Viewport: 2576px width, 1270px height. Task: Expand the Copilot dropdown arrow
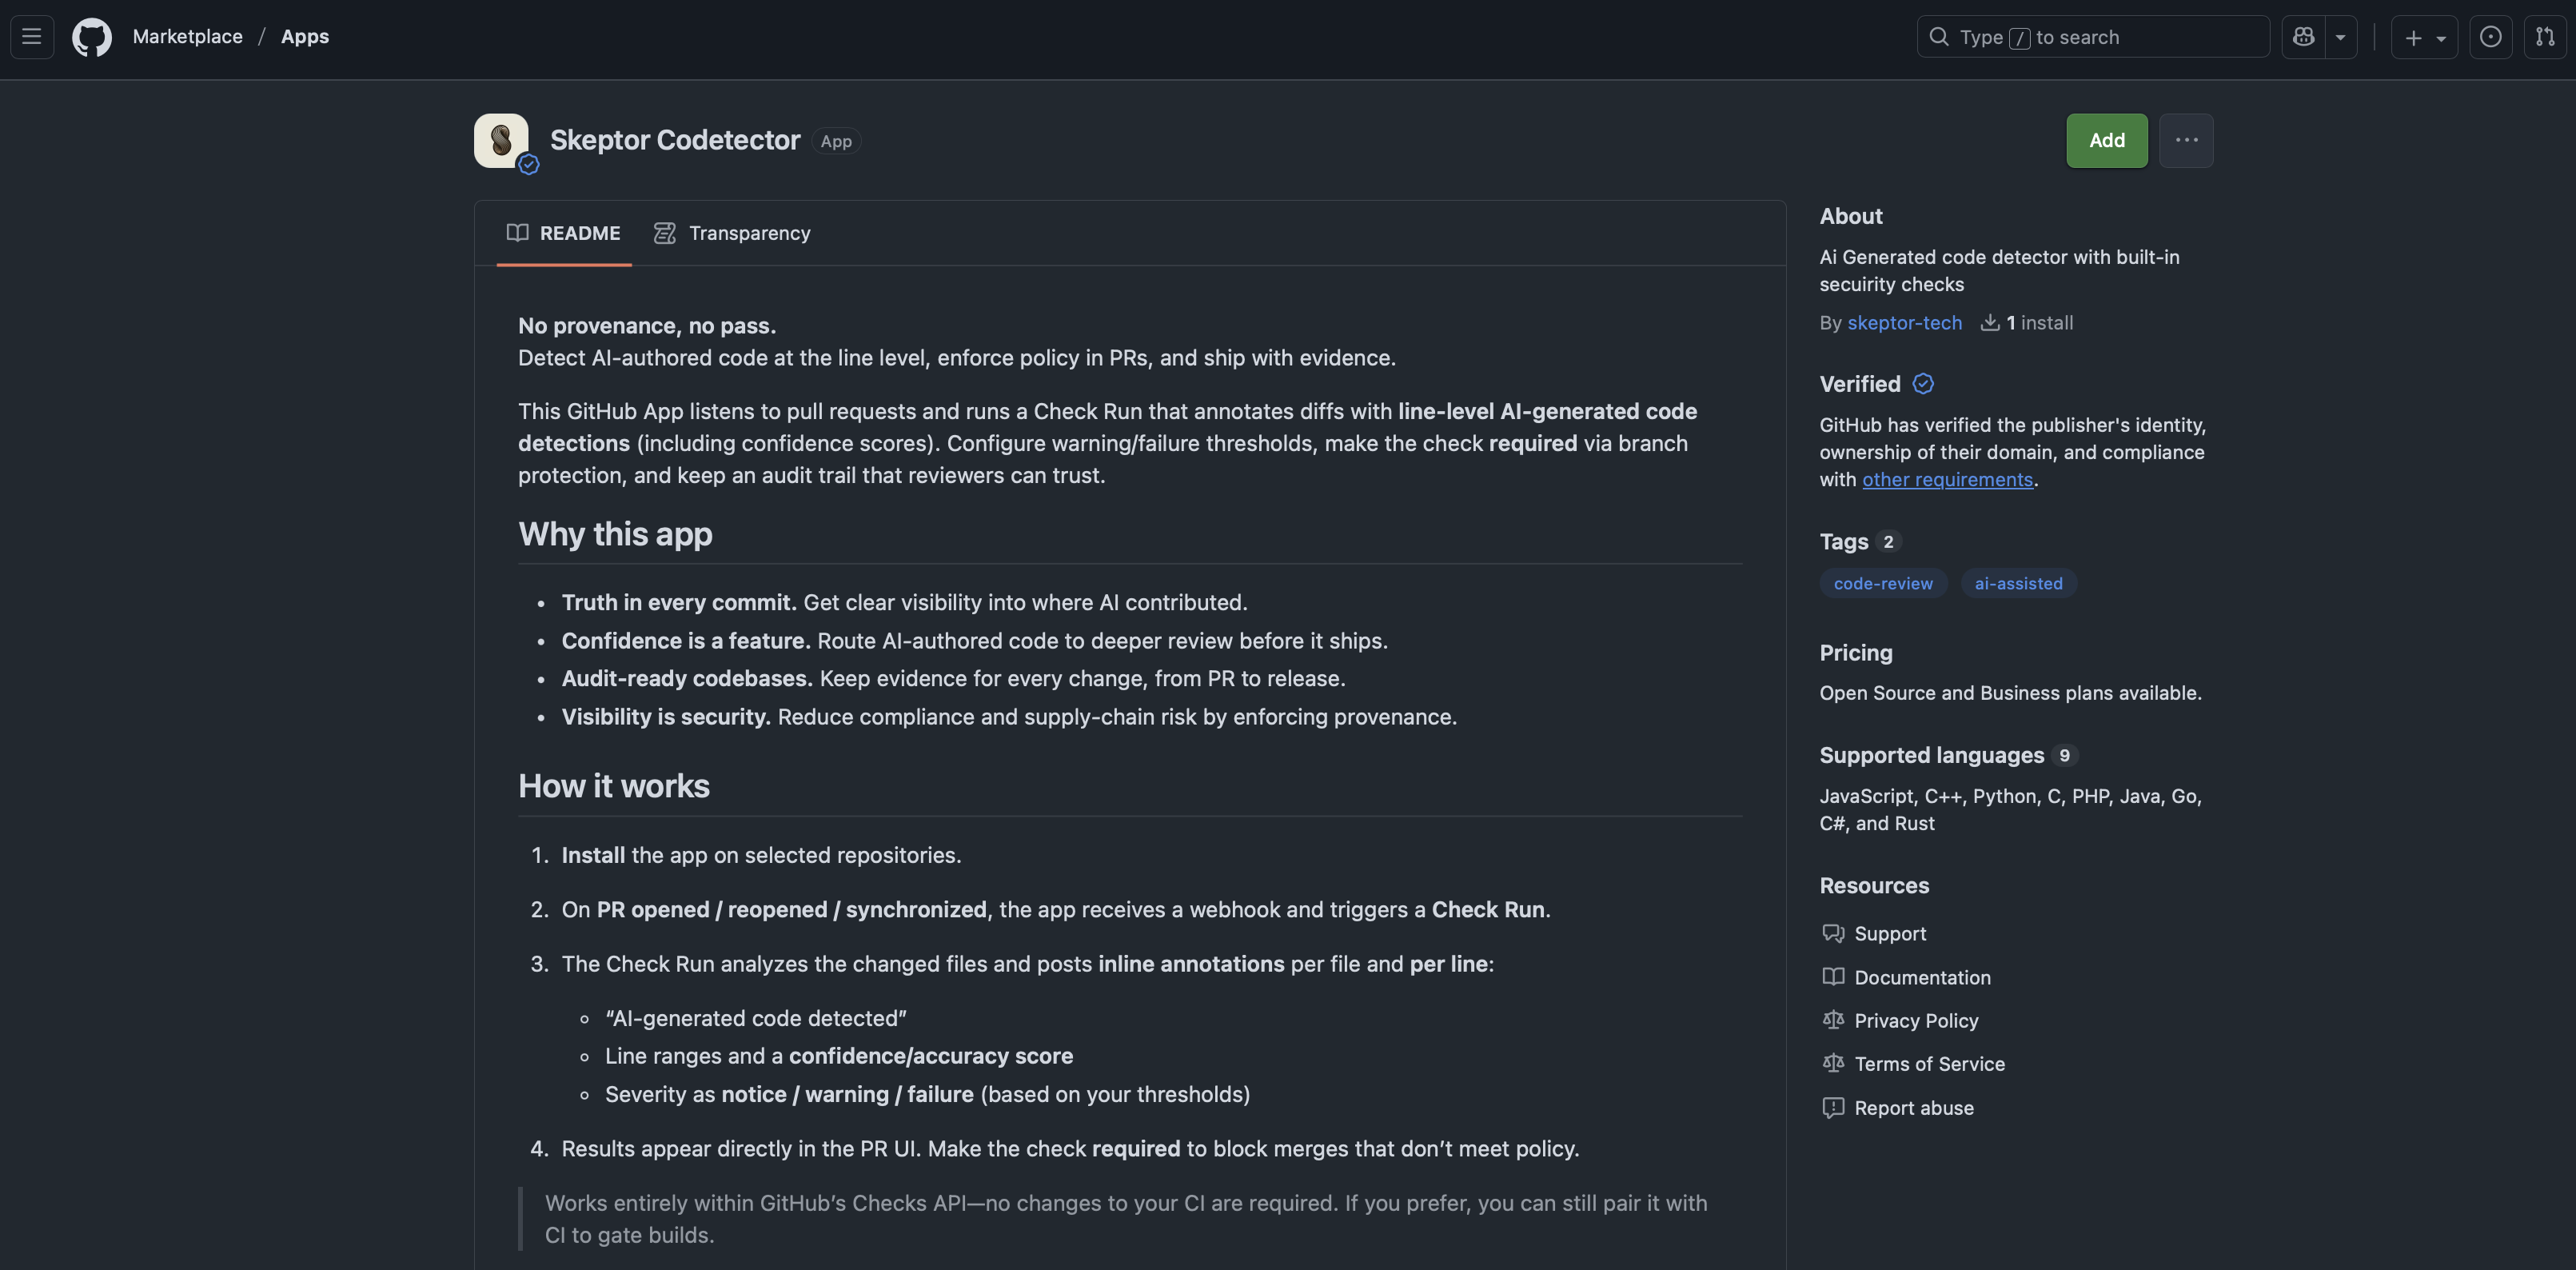click(2341, 37)
